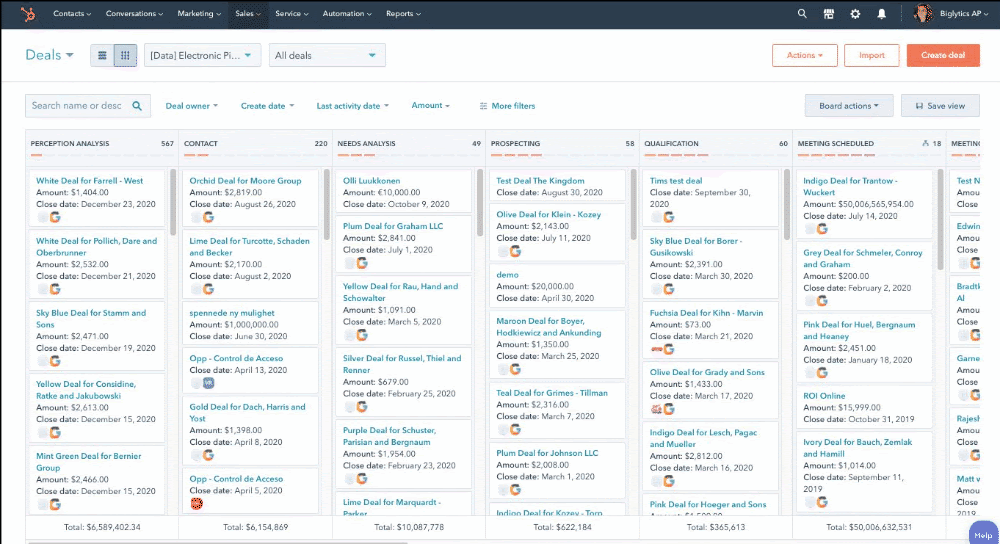1000x544 pixels.
Task: Switch to list view
Action: pos(102,56)
